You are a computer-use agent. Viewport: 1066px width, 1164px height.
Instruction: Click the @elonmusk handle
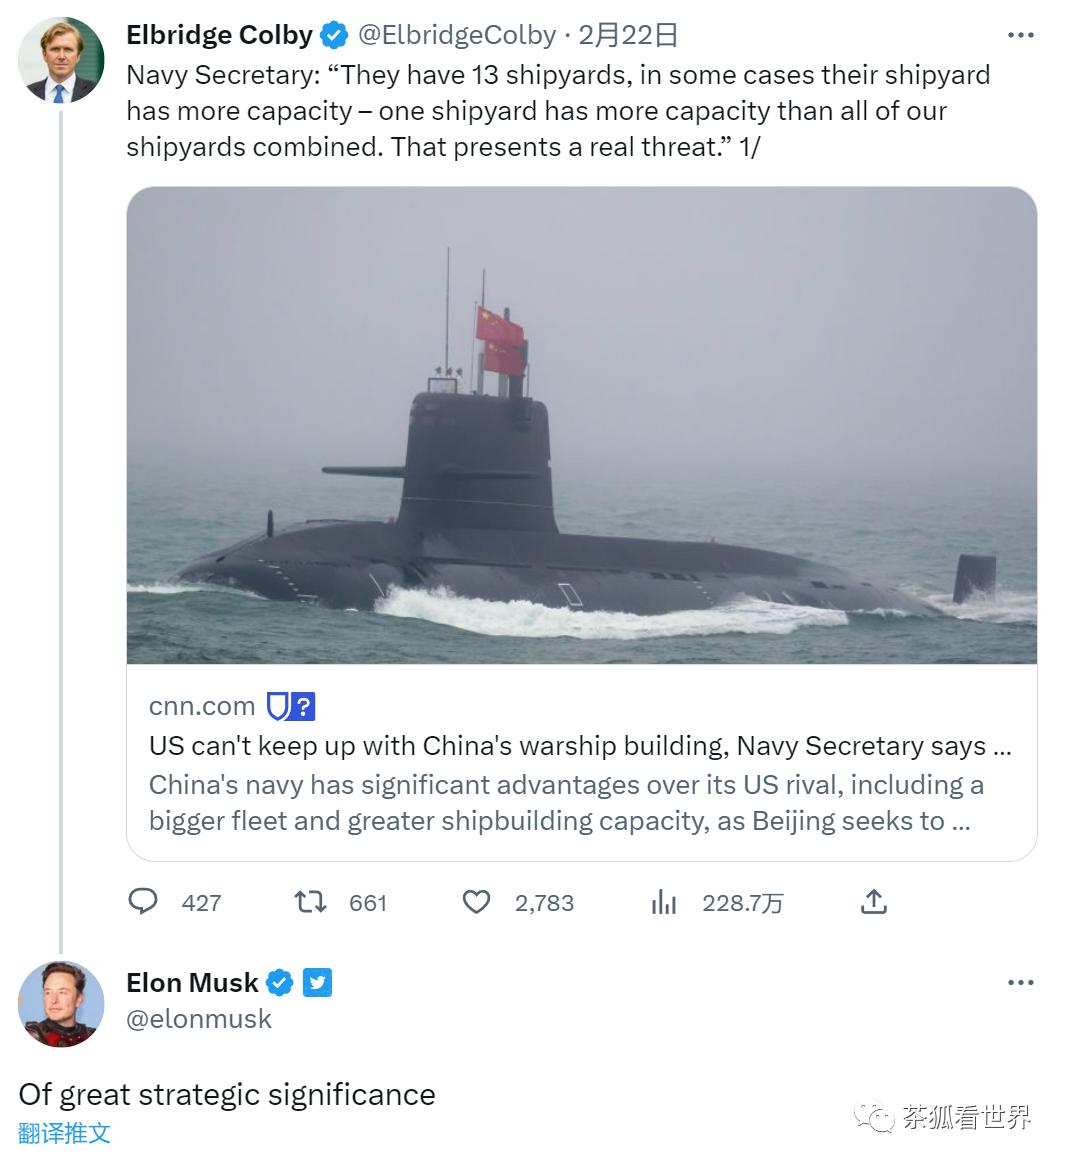pos(199,1019)
